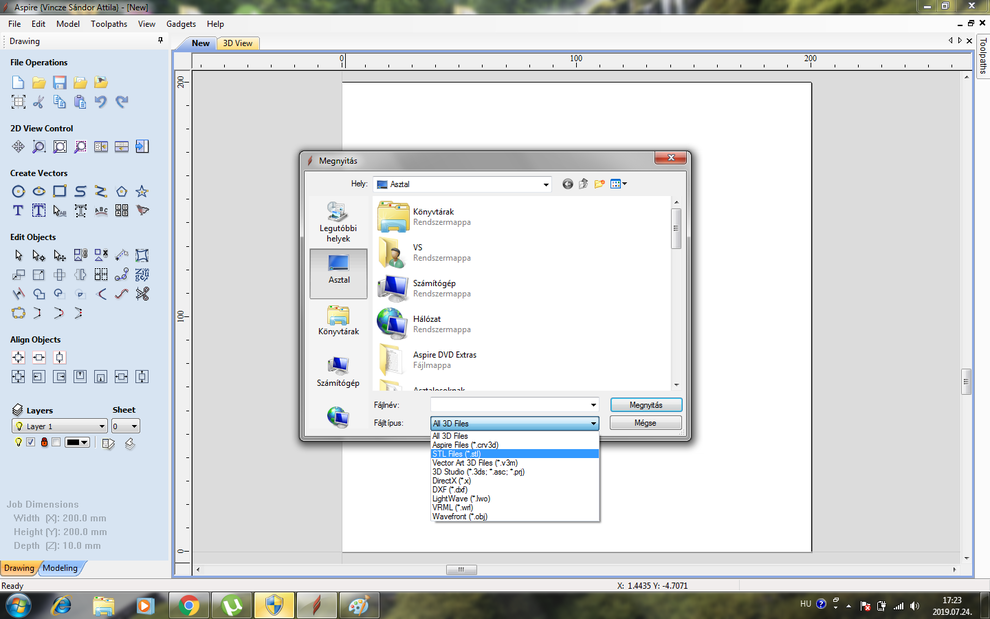Click the Create new folder icon in dialog
The image size is (990, 619).
pyautogui.click(x=599, y=184)
